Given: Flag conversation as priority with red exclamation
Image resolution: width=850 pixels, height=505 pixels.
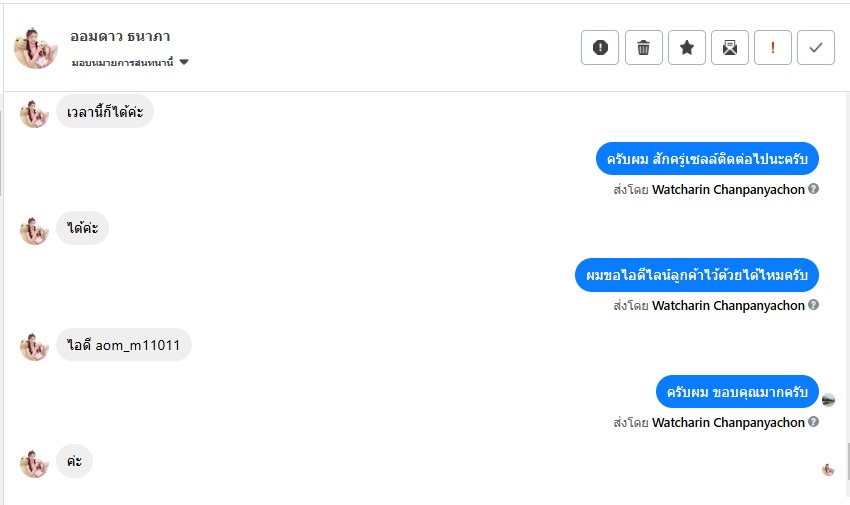Looking at the screenshot, I should [x=773, y=47].
